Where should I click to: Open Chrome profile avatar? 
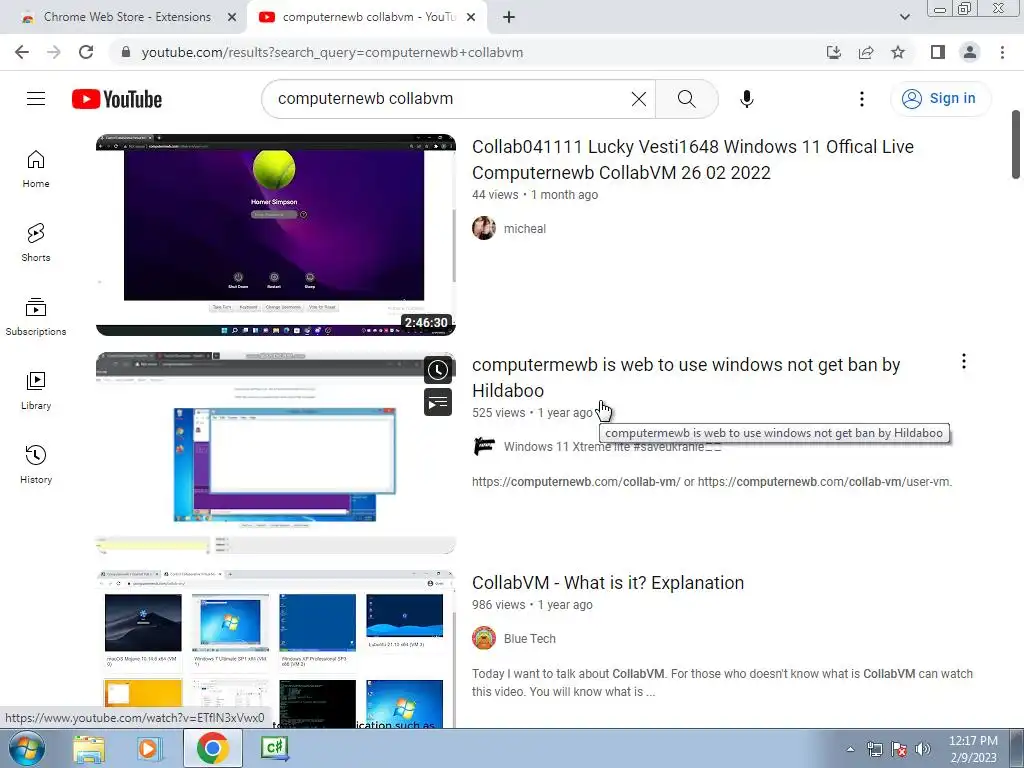tap(970, 52)
